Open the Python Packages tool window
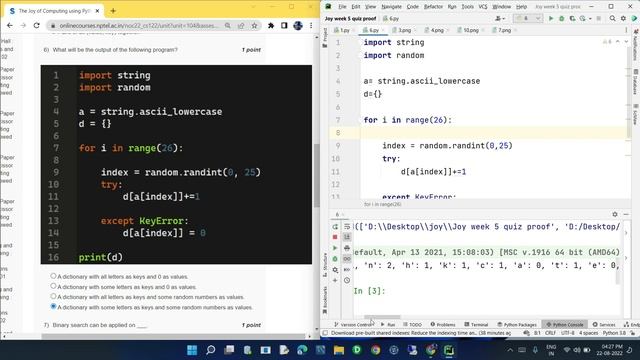The width and height of the screenshot is (640, 360). tap(517, 324)
